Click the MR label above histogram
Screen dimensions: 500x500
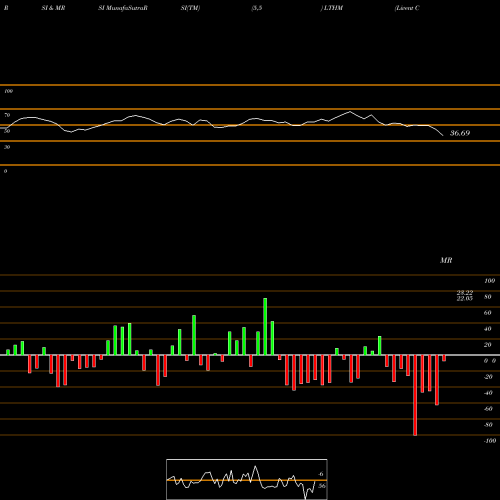point(446,260)
